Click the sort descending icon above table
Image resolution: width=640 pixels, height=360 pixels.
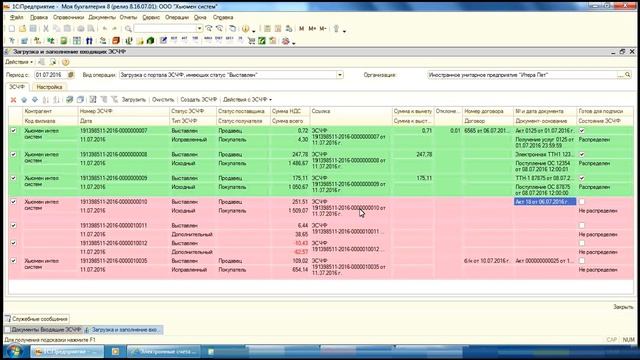56,100
